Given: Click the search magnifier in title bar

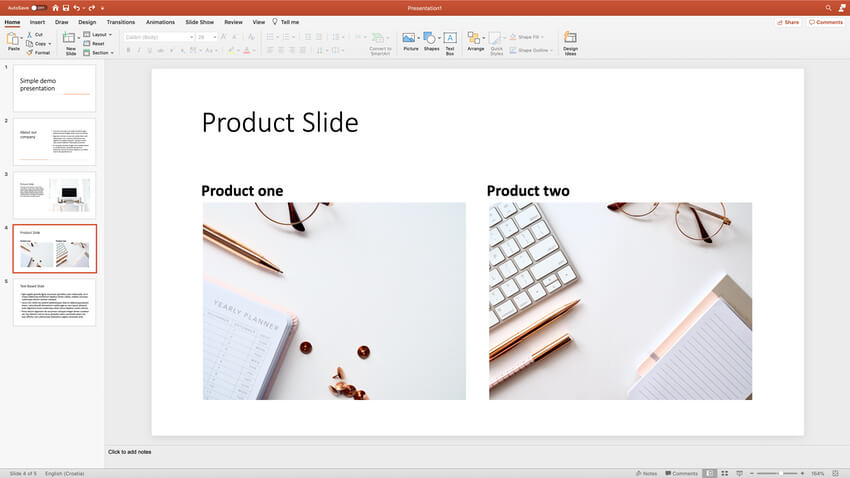Looking at the screenshot, I should tap(828, 7).
